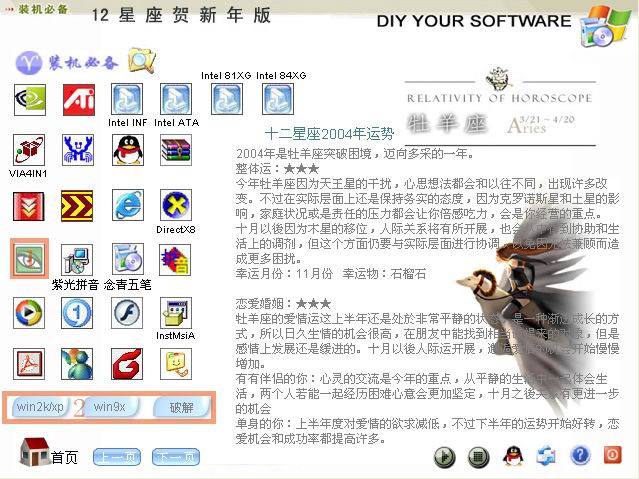Click the Intel 81XG driver icon
This screenshot has height=479, width=639.
[x=227, y=99]
